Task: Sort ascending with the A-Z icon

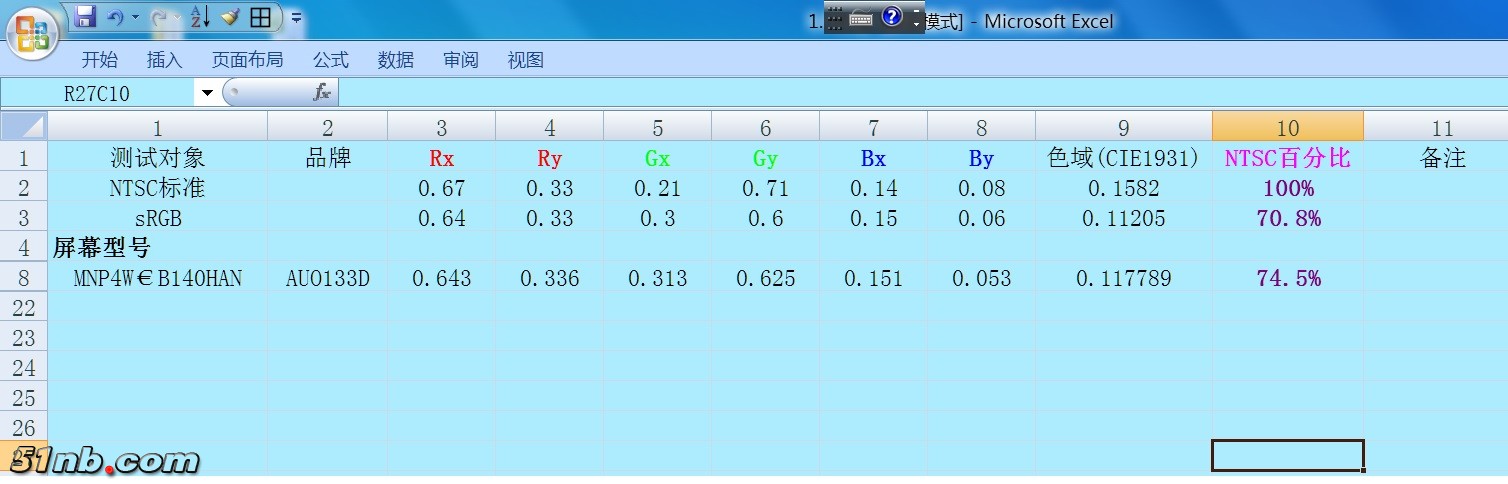Action: 200,17
